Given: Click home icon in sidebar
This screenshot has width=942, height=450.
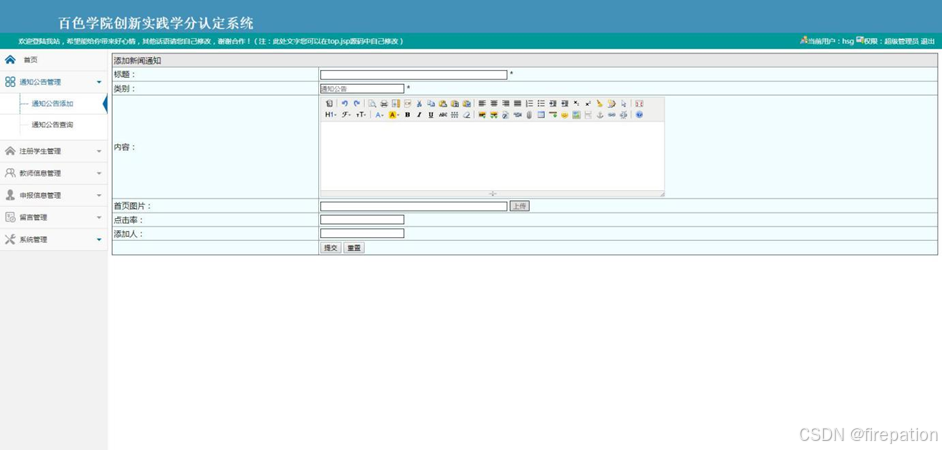Looking at the screenshot, I should tap(10, 59).
